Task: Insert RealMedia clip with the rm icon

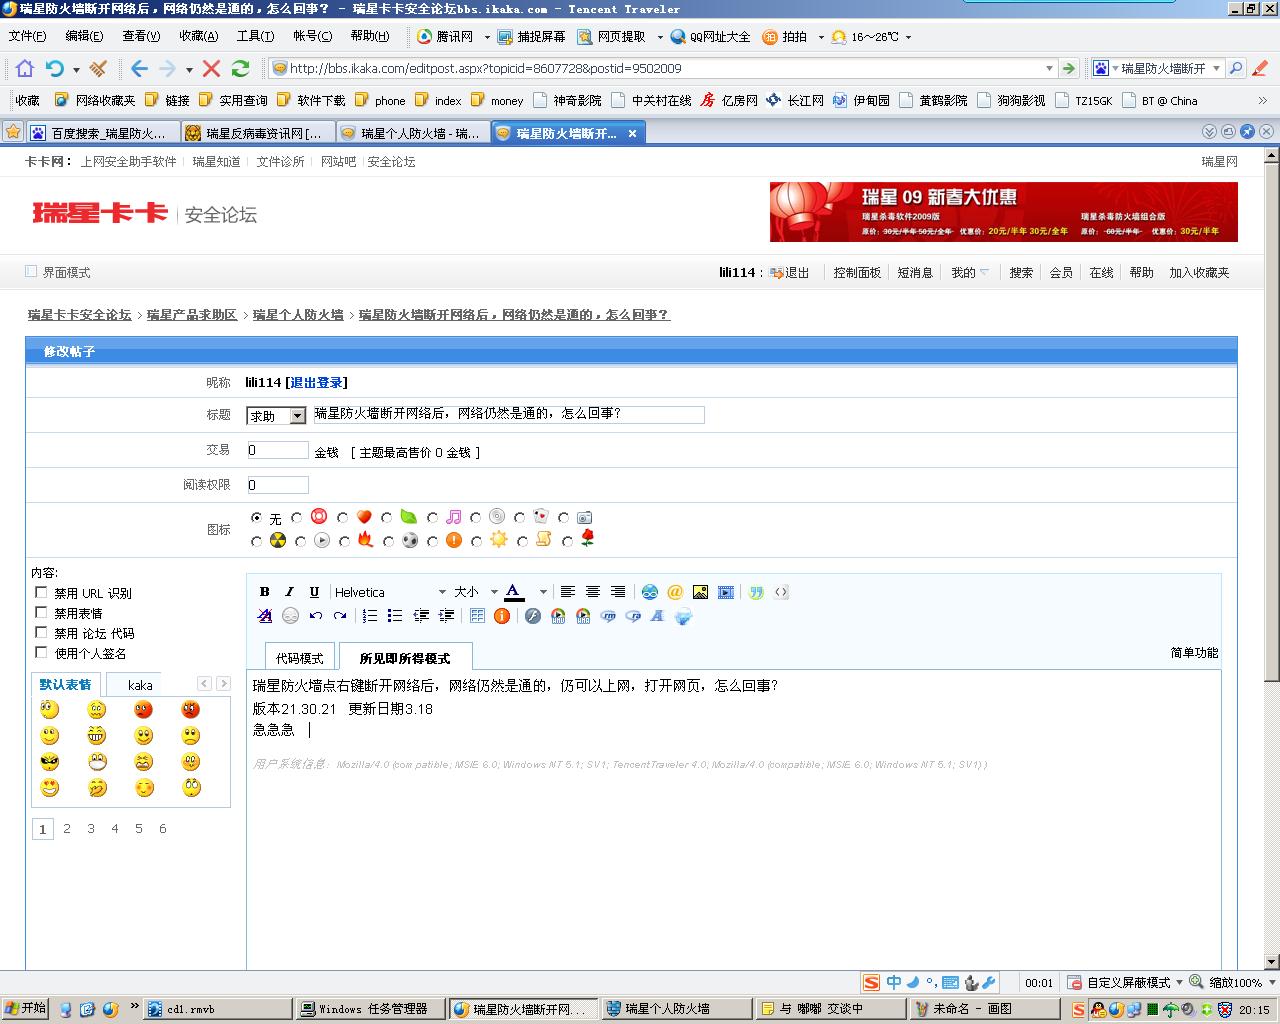Action: point(608,616)
